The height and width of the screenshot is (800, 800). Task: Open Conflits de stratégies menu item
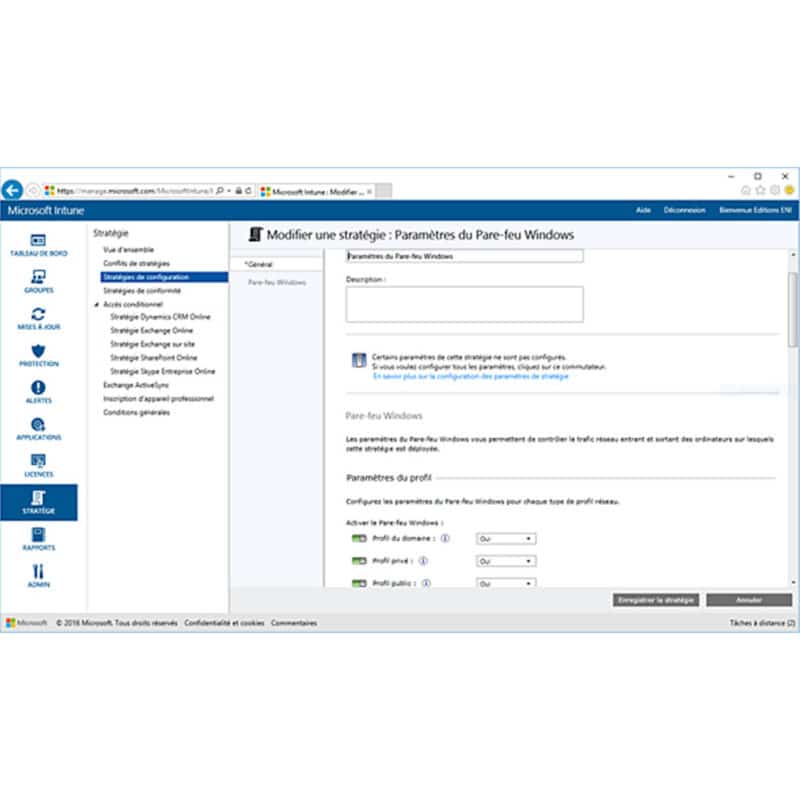(136, 263)
